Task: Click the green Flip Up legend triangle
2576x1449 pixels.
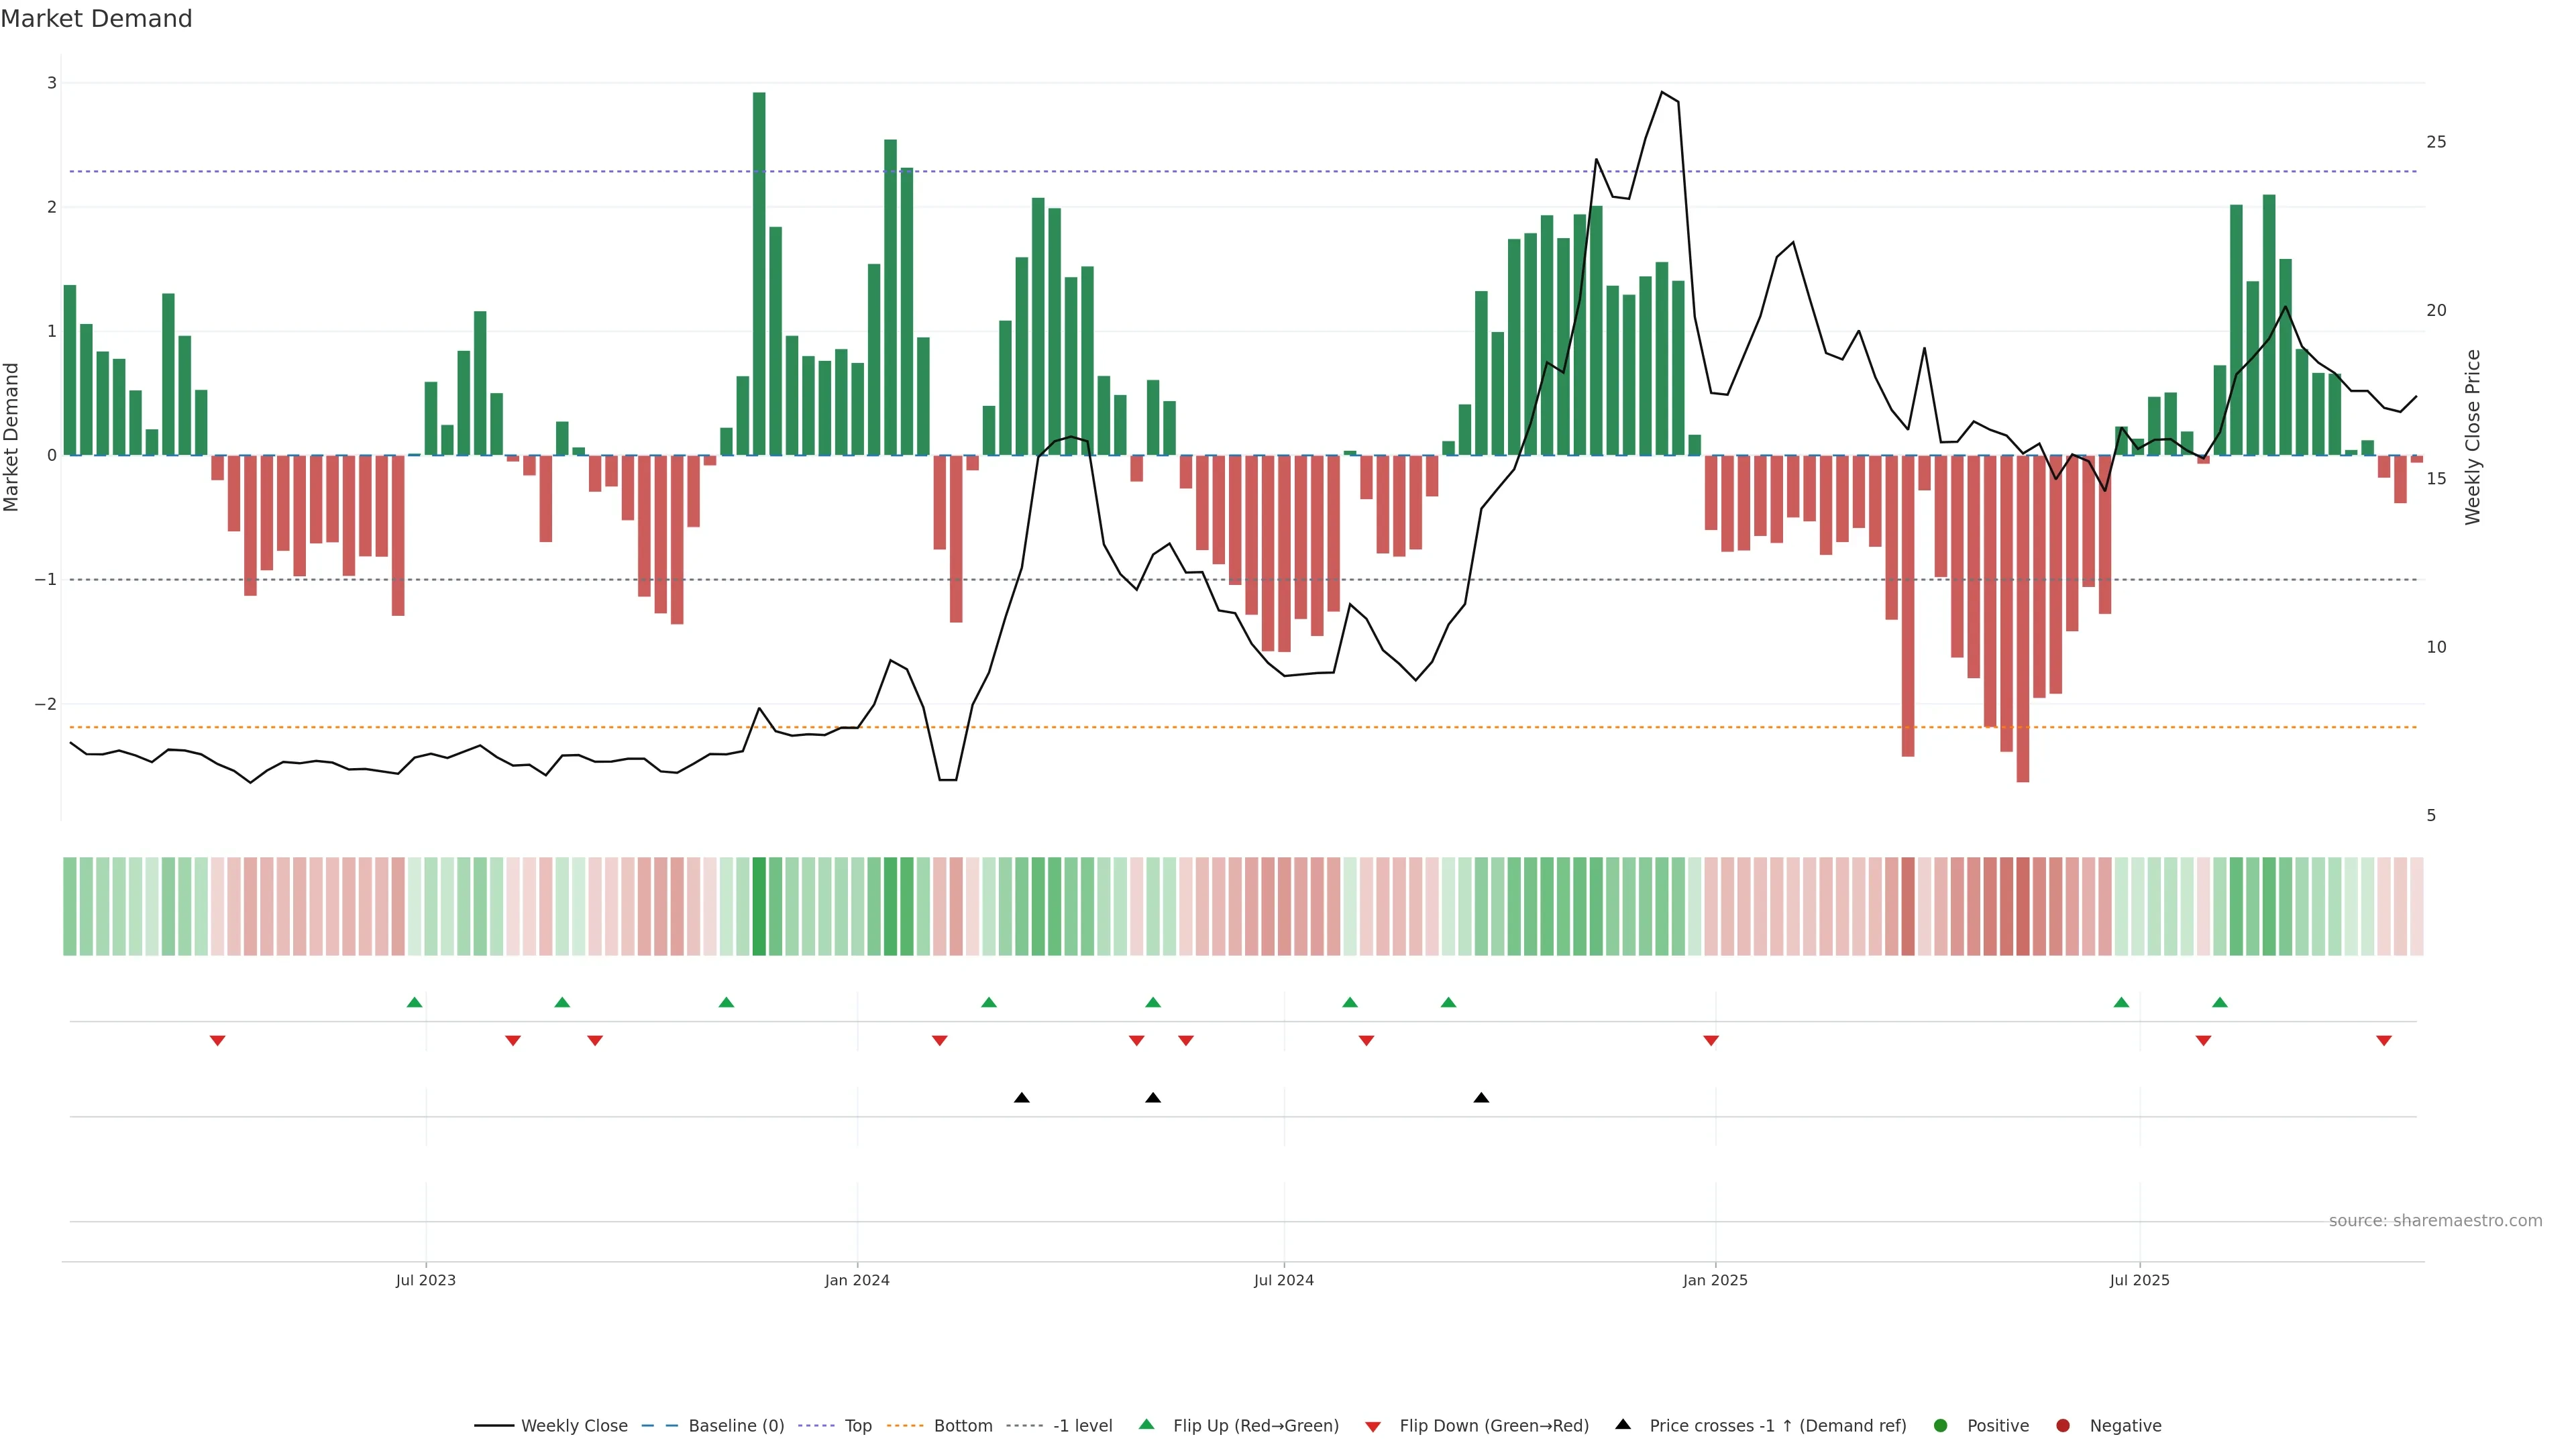Action: pos(1147,1425)
